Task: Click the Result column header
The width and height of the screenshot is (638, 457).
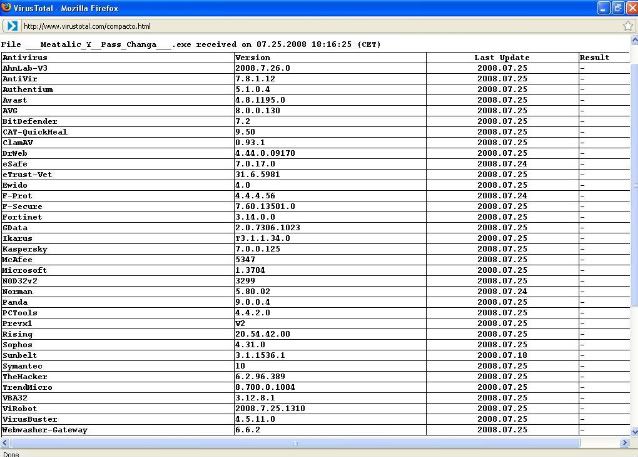Action: (594, 57)
